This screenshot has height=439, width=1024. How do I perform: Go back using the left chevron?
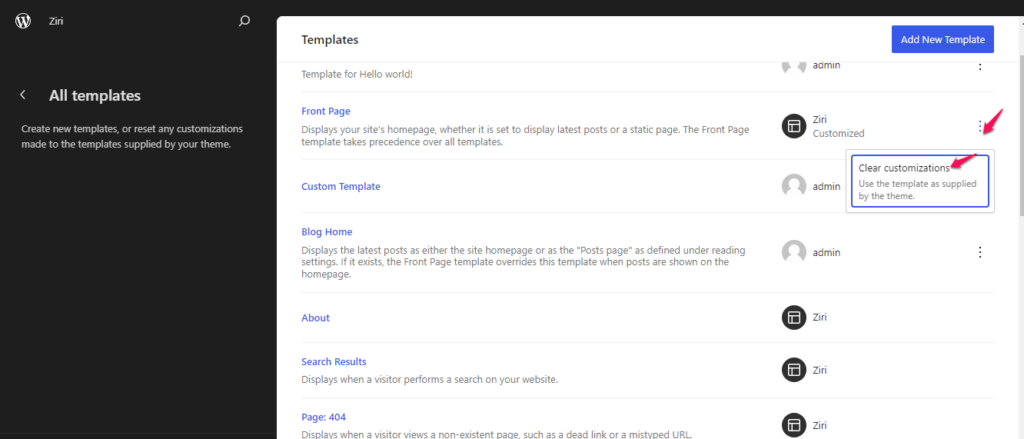(x=23, y=95)
